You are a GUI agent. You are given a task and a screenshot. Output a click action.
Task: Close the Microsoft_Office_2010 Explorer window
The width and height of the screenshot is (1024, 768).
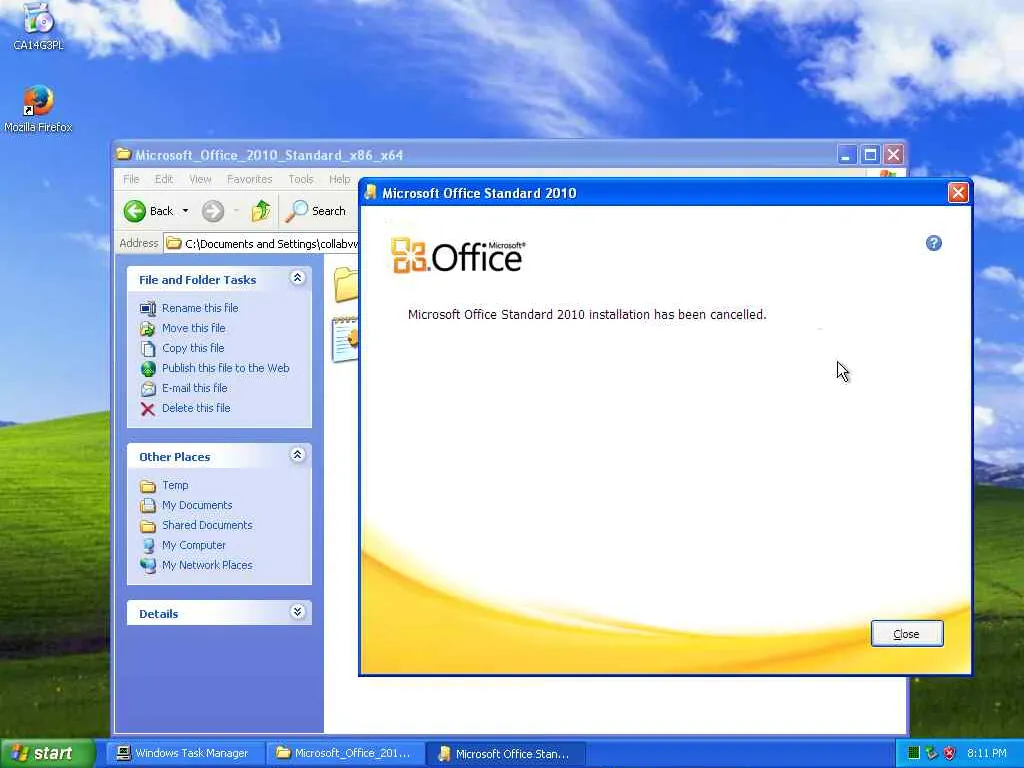pos(893,155)
